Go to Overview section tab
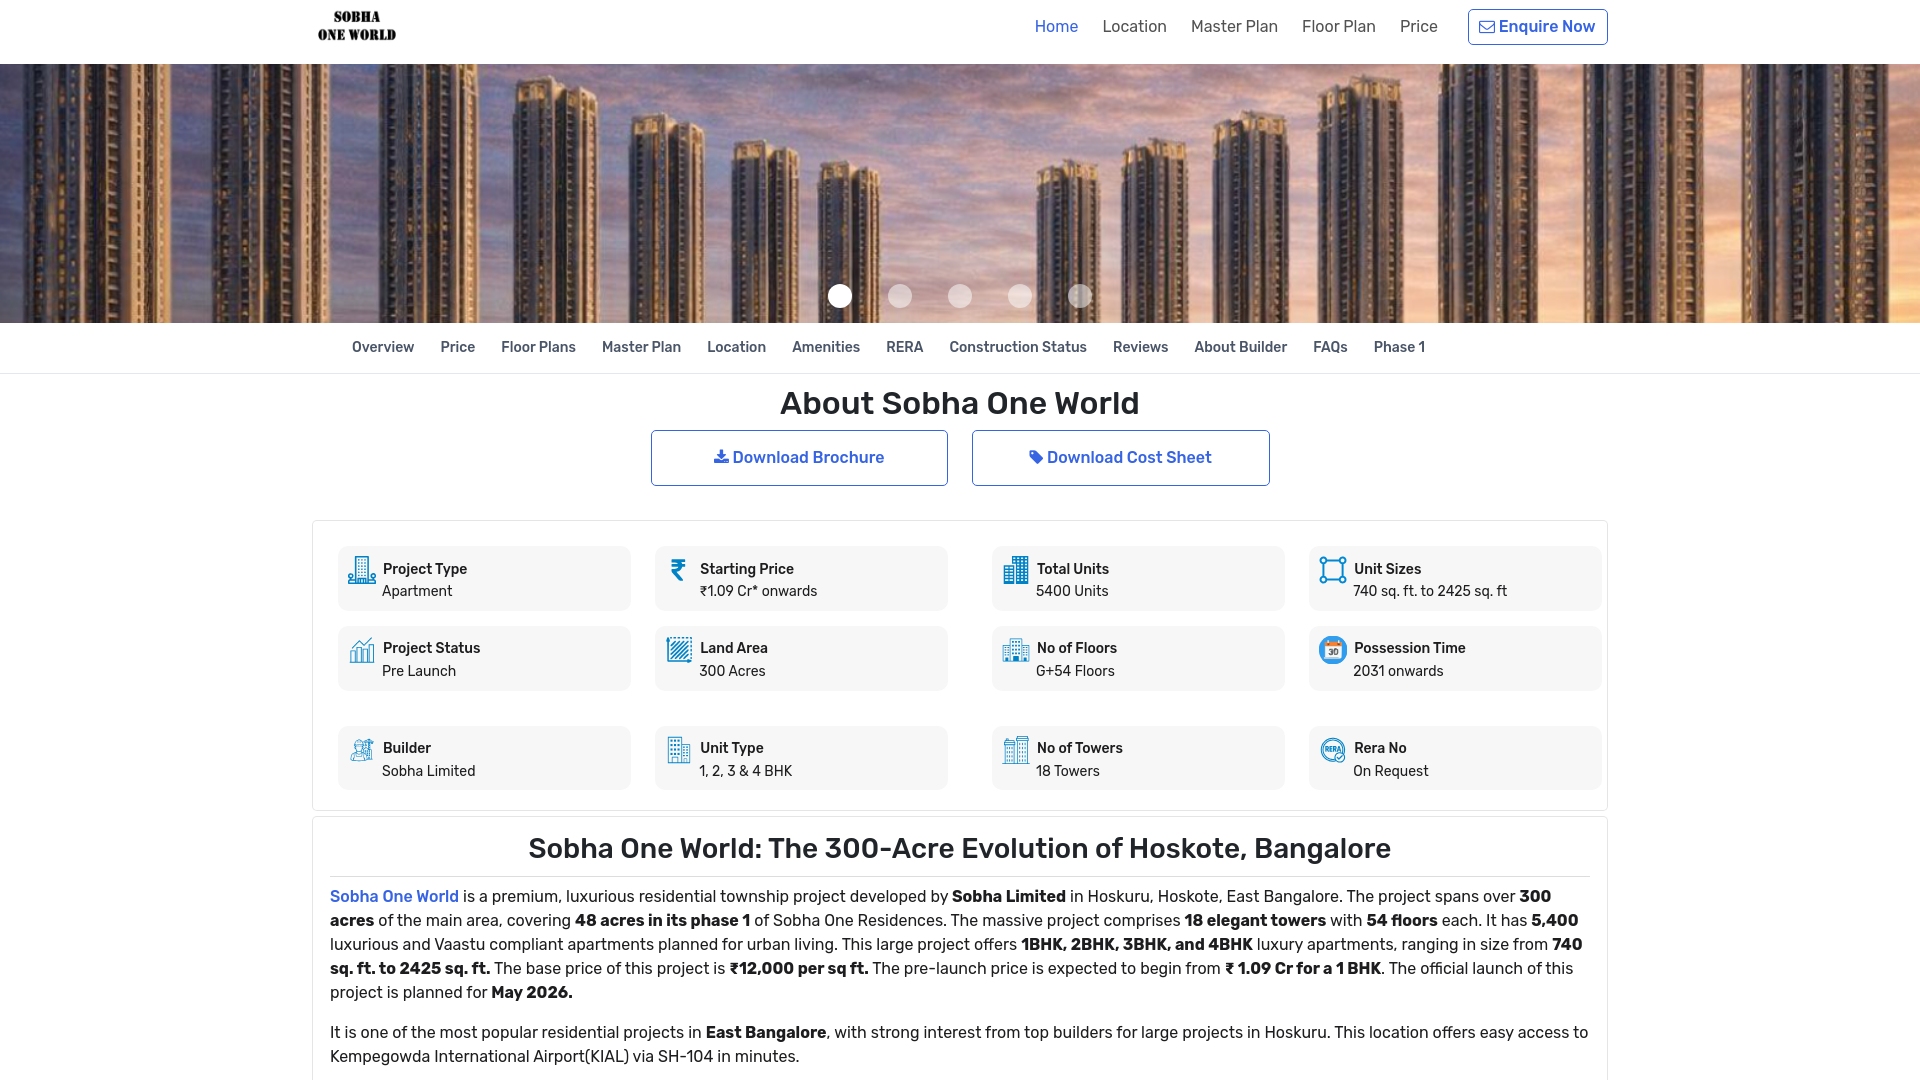This screenshot has height=1080, width=1920. tap(383, 347)
